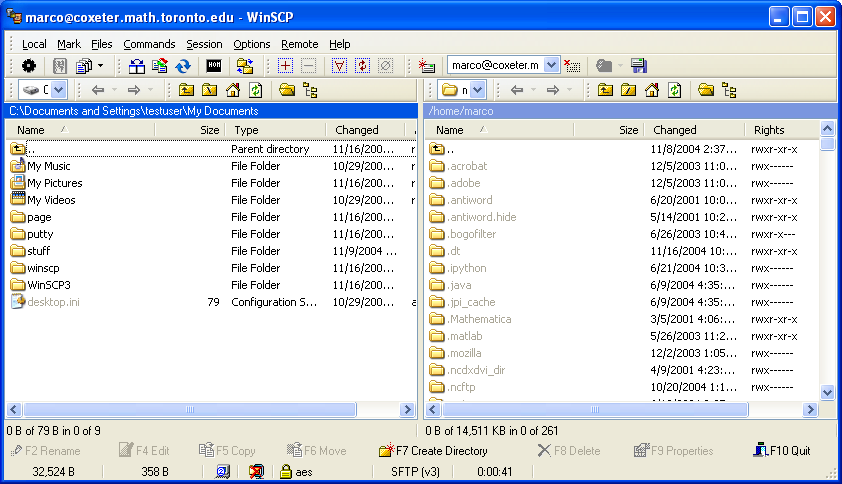Click the aes encryption lock status icon
842x484 pixels.
(286, 472)
